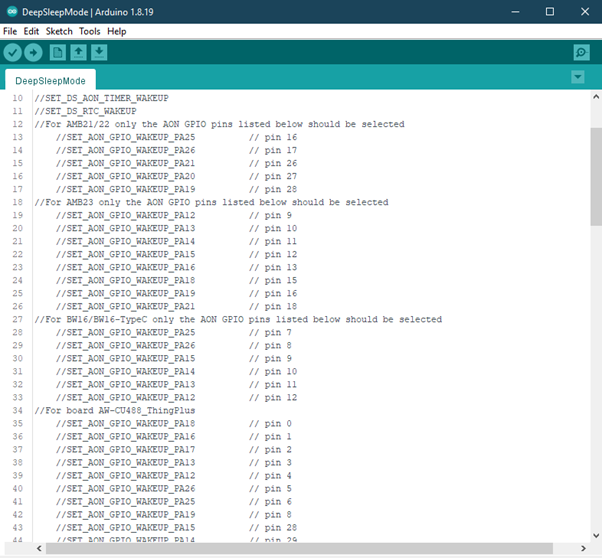
Task: Place cursor on SET_DS_RTC_WAKEUP line
Action: point(85,111)
